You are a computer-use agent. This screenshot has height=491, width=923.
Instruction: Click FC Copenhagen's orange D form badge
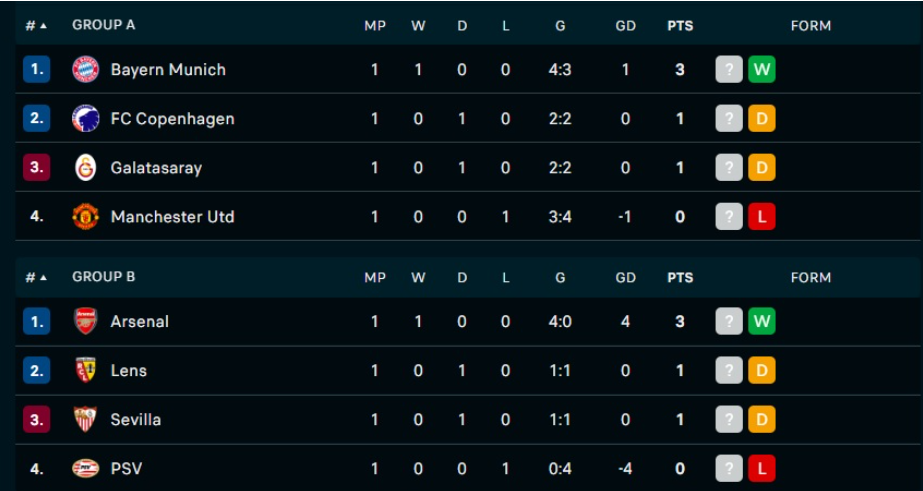coord(761,118)
